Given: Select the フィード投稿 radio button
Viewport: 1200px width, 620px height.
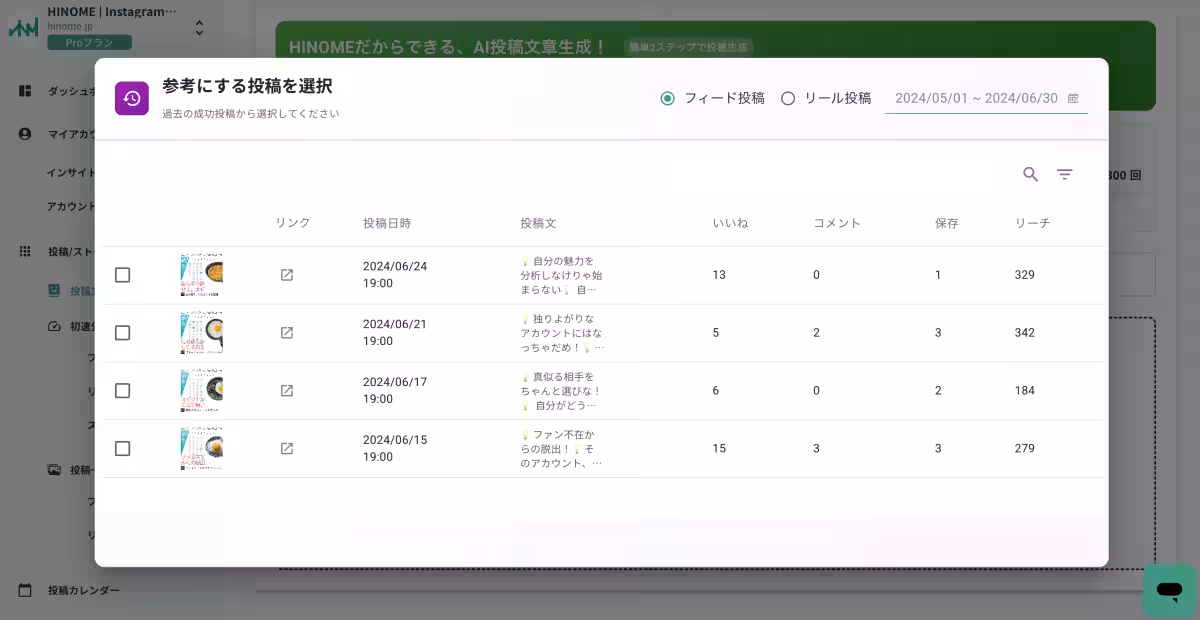Looking at the screenshot, I should 666,98.
